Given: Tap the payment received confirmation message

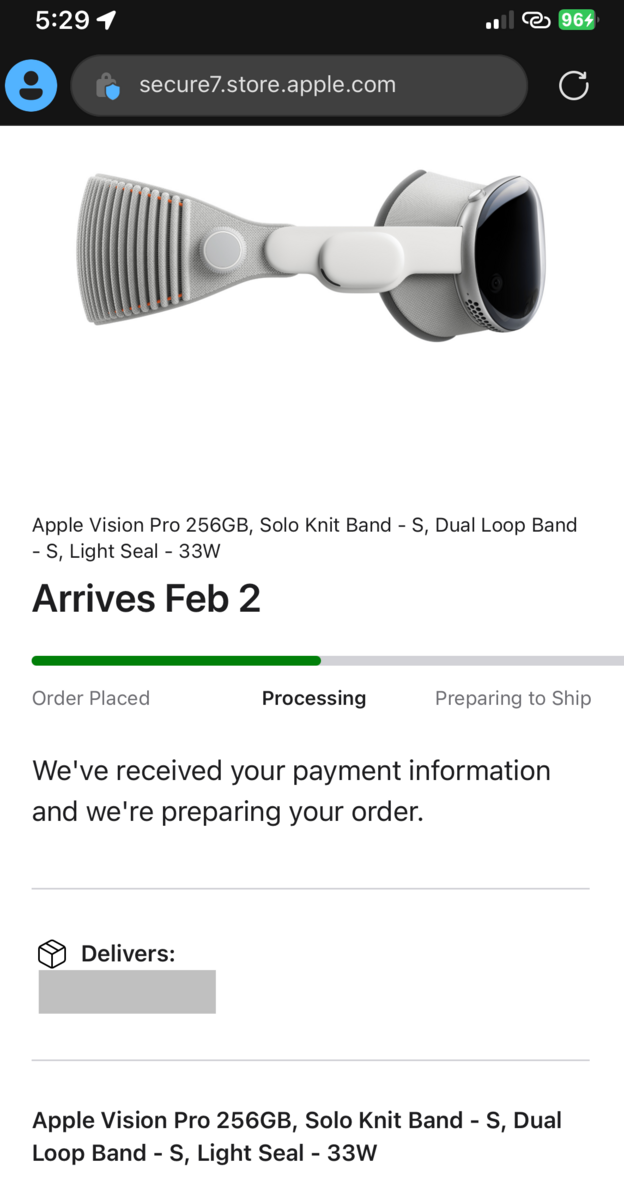Looking at the screenshot, I should [x=291, y=790].
